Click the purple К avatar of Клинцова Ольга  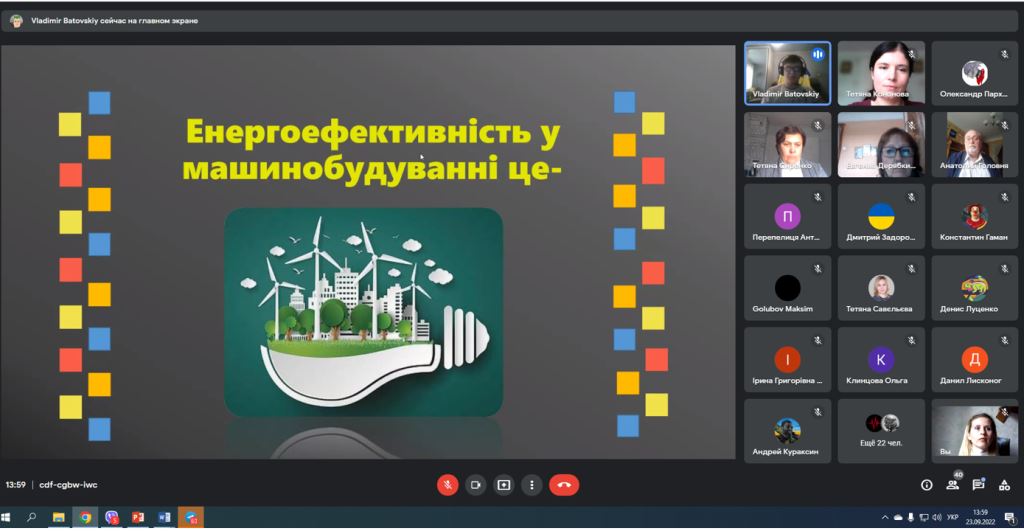(x=881, y=359)
